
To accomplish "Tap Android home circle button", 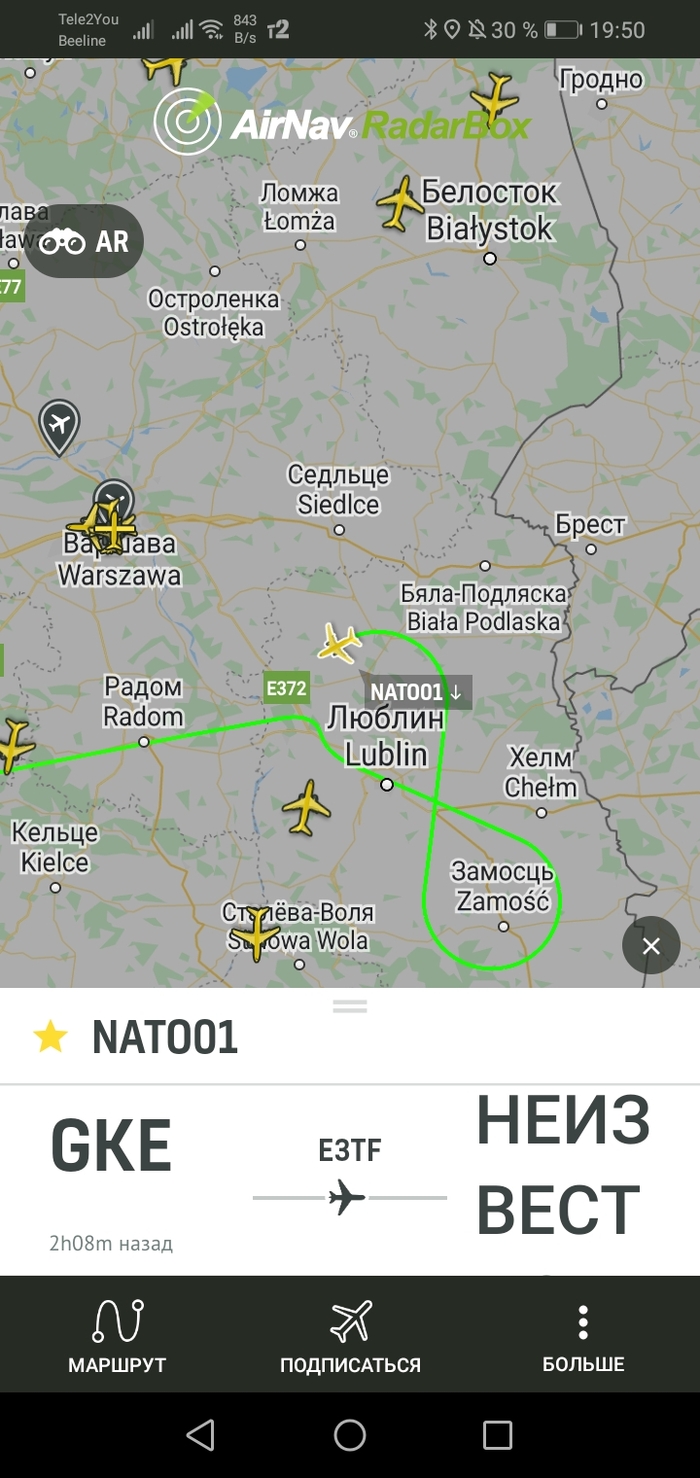I will click(x=350, y=1435).
